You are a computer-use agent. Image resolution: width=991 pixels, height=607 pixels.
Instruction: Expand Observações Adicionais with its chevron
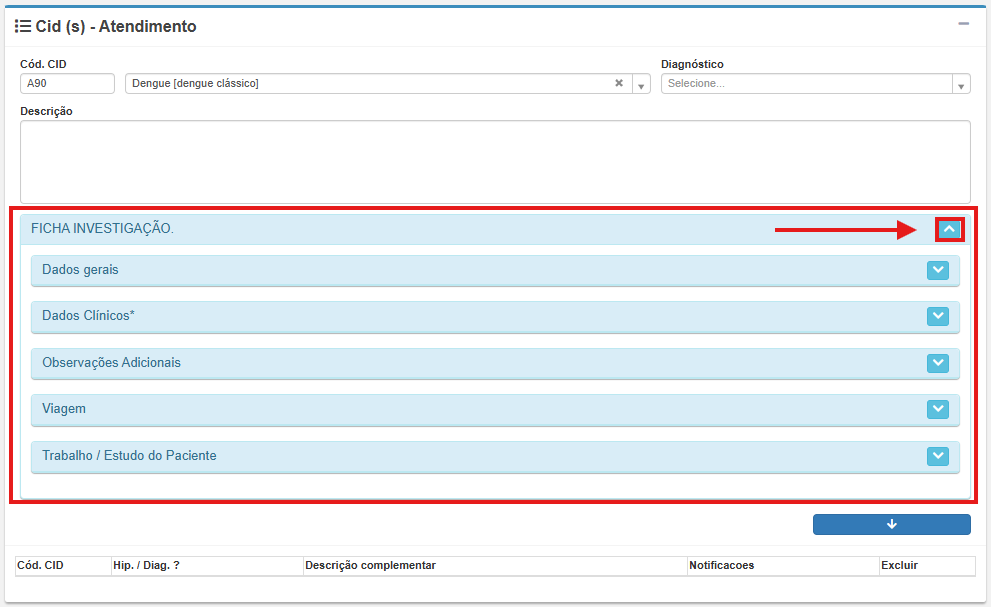pyautogui.click(x=937, y=363)
